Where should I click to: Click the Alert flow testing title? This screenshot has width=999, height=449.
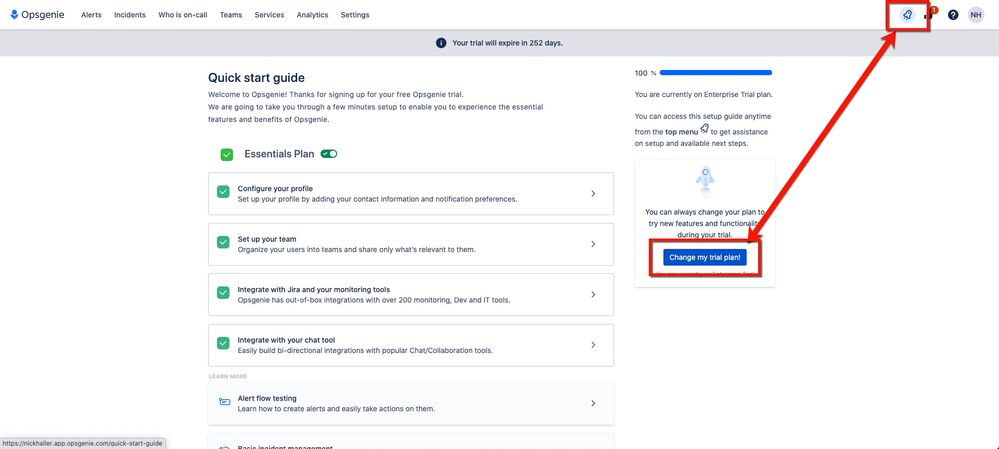pos(267,398)
